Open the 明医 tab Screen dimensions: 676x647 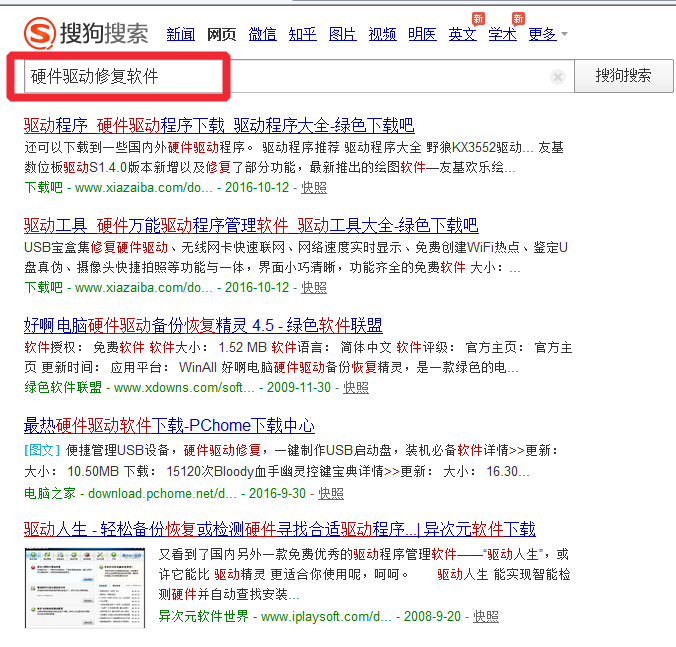422,34
